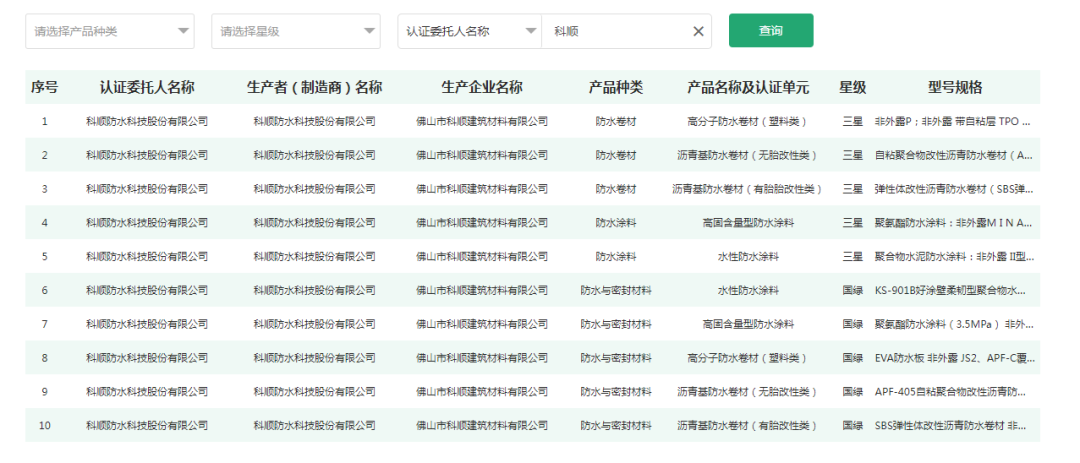1080x463 pixels.
Task: Click model spec 自粘聚合物改性沥青防水卷材 in row 2
Action: (x=954, y=155)
